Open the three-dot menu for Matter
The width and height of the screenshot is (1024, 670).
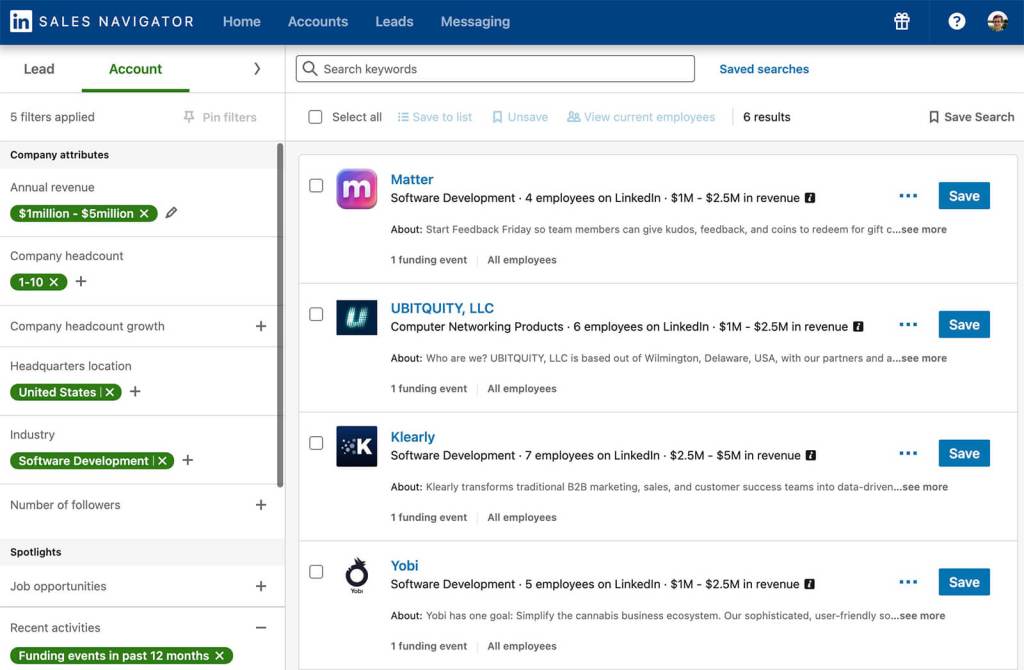click(x=908, y=196)
